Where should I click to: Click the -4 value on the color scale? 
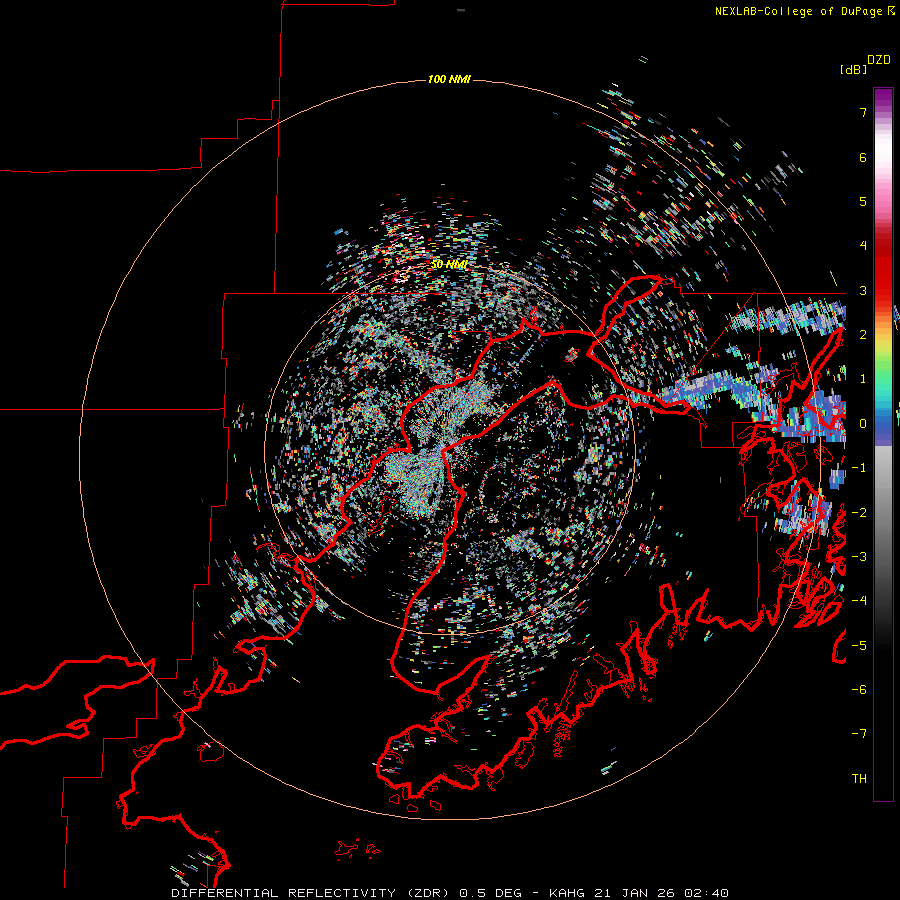859,601
